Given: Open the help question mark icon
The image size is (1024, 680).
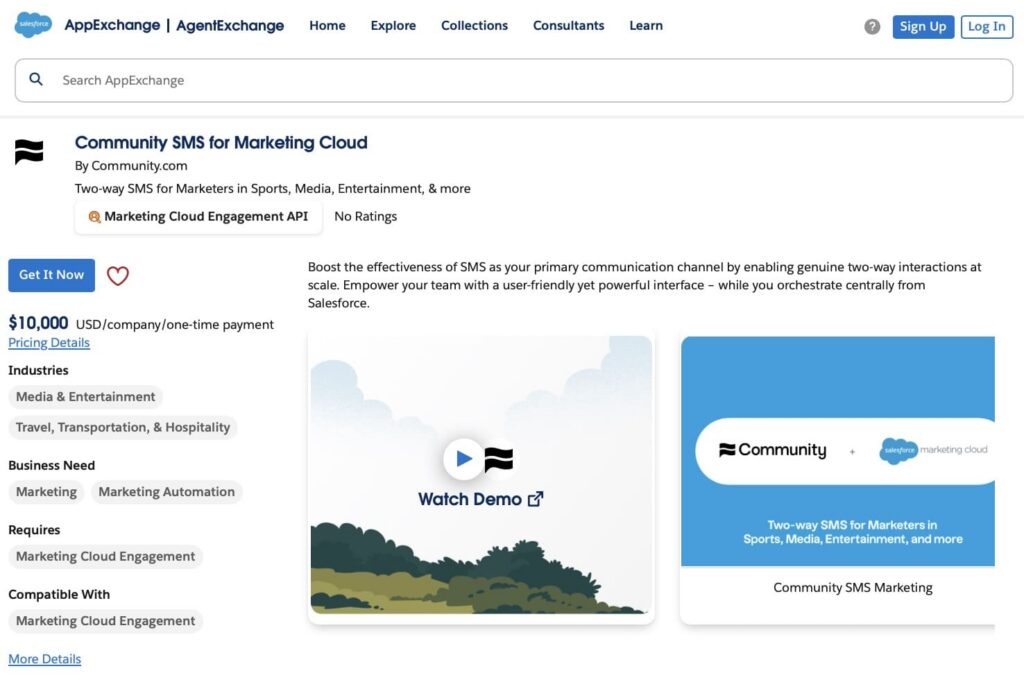Looking at the screenshot, I should coord(872,26).
